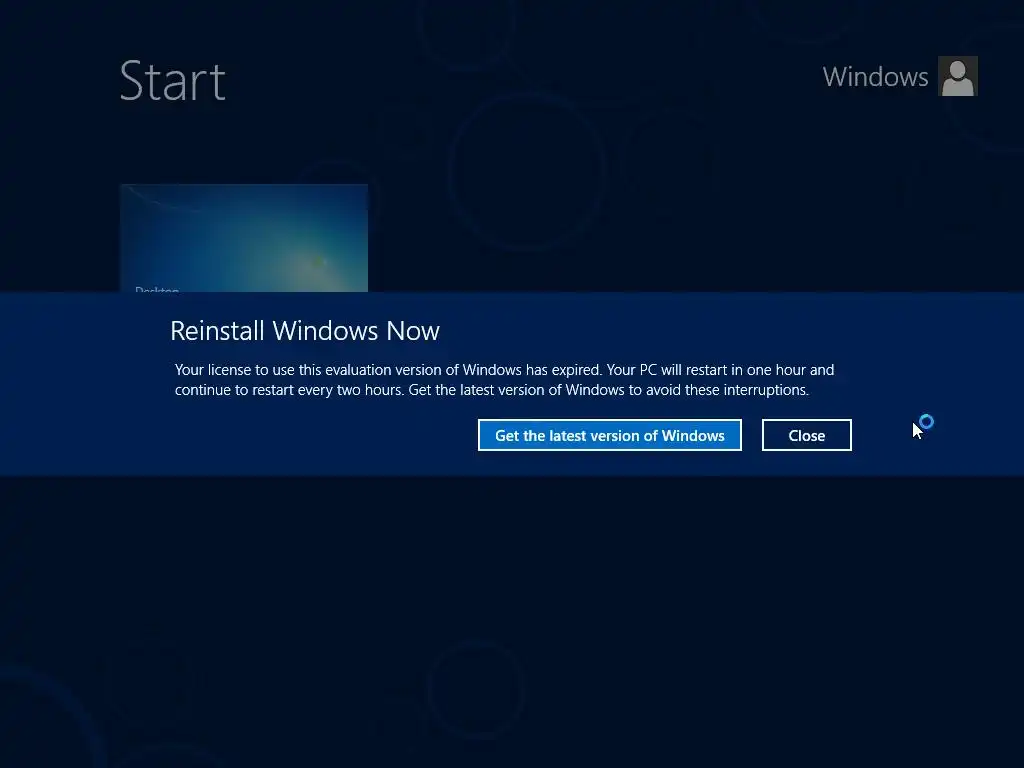Open the Desktop tile
The image size is (1024, 768).
(244, 238)
